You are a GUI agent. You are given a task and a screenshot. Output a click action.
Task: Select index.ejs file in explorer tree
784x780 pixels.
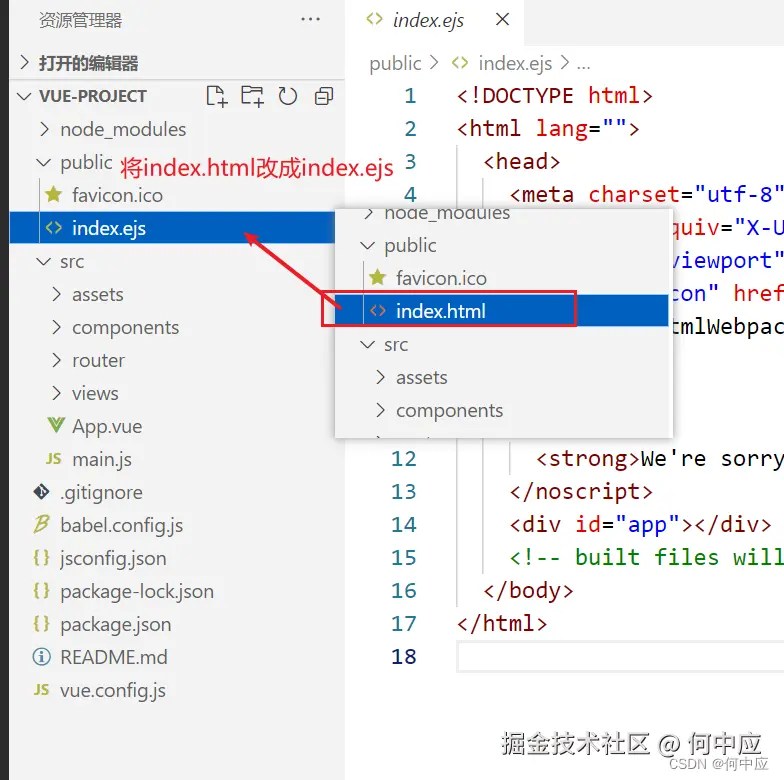point(172,228)
